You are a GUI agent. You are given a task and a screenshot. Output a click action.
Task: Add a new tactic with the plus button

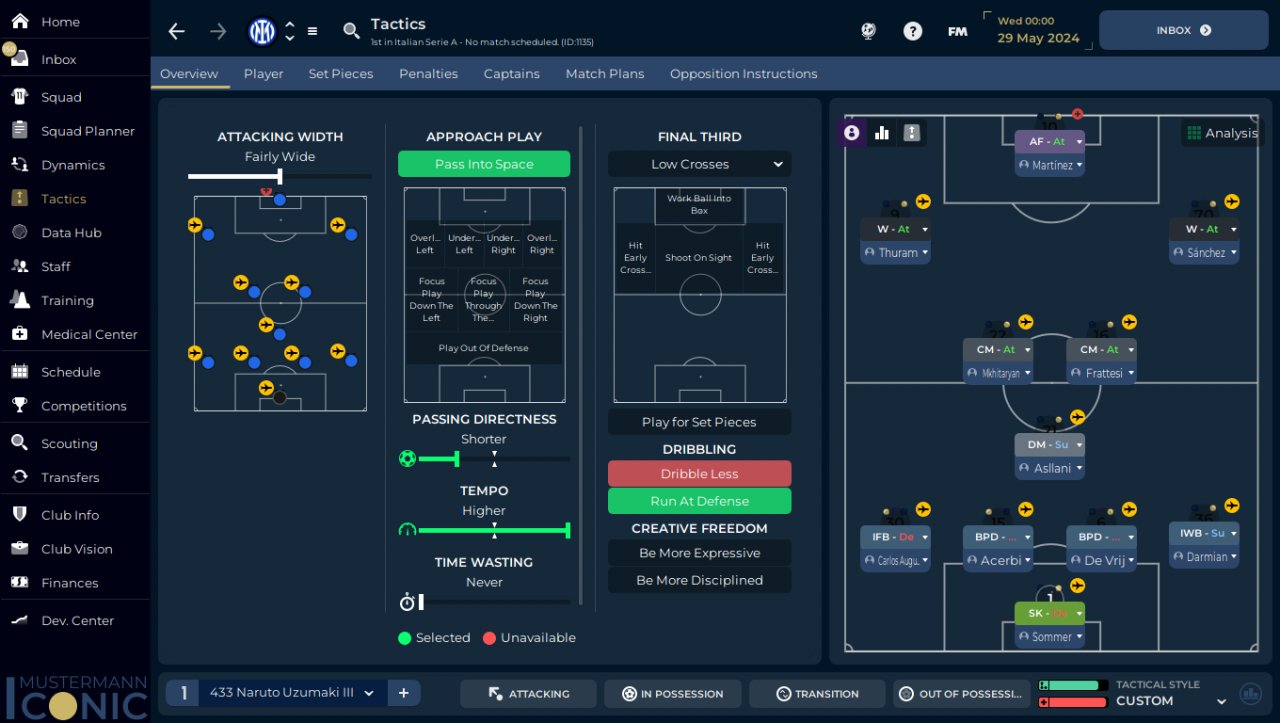[x=404, y=693]
